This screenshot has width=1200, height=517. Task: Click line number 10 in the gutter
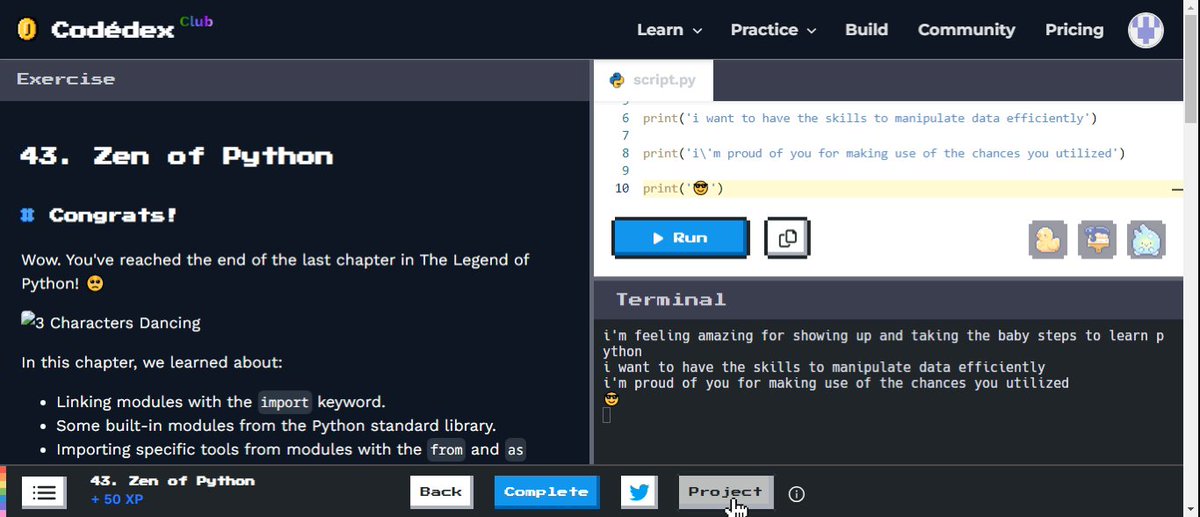[622, 189]
